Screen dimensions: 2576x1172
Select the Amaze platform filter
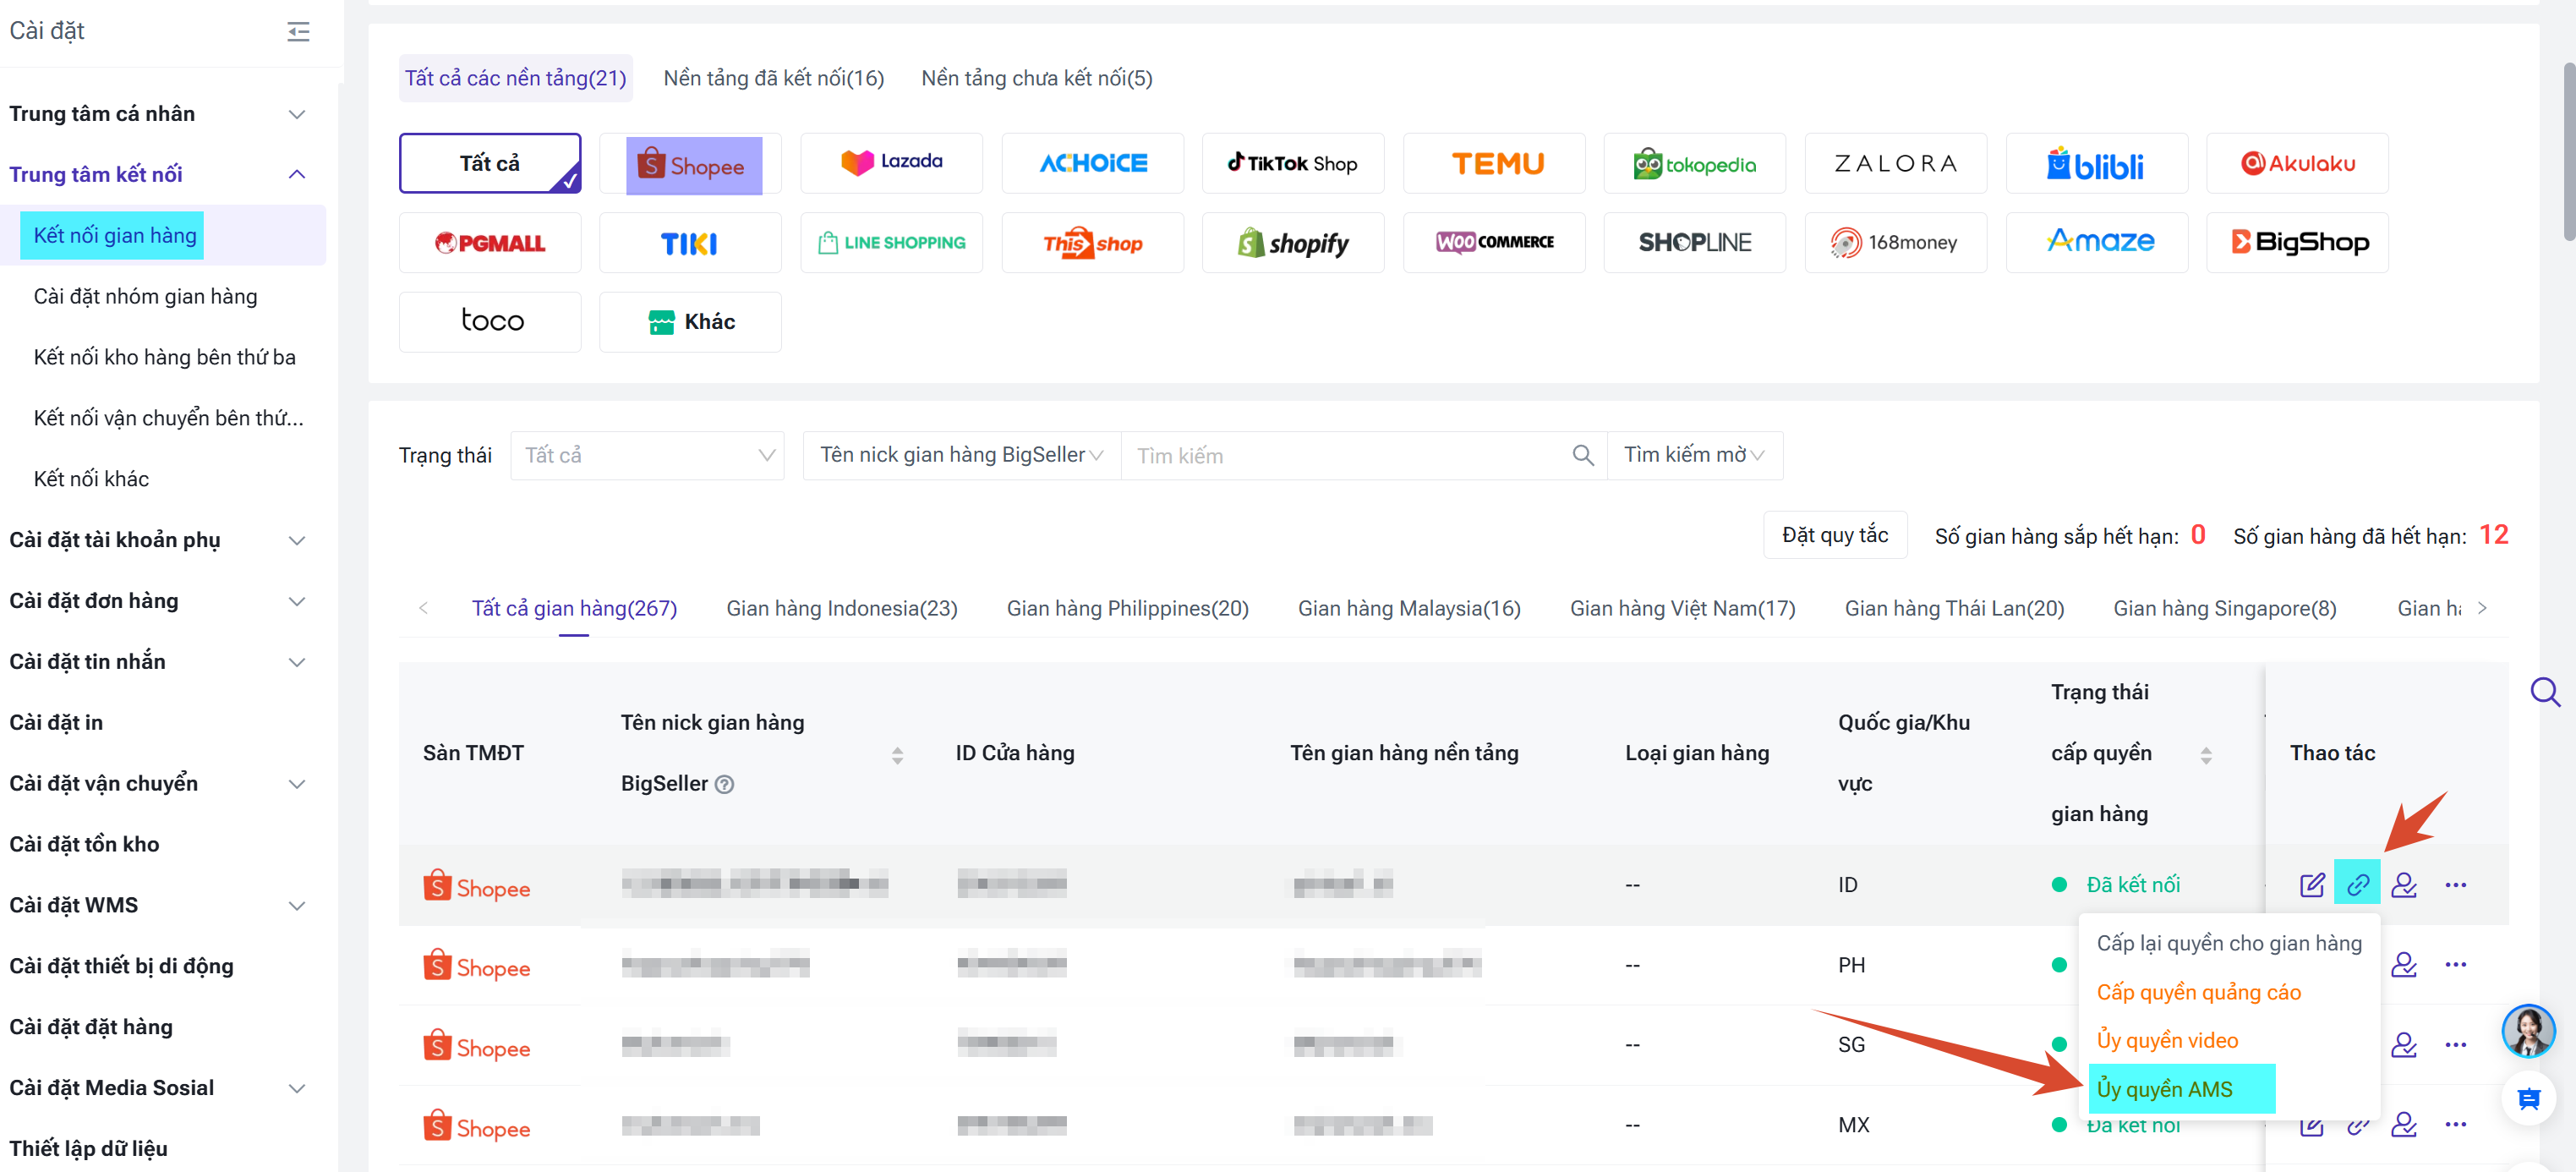2097,243
